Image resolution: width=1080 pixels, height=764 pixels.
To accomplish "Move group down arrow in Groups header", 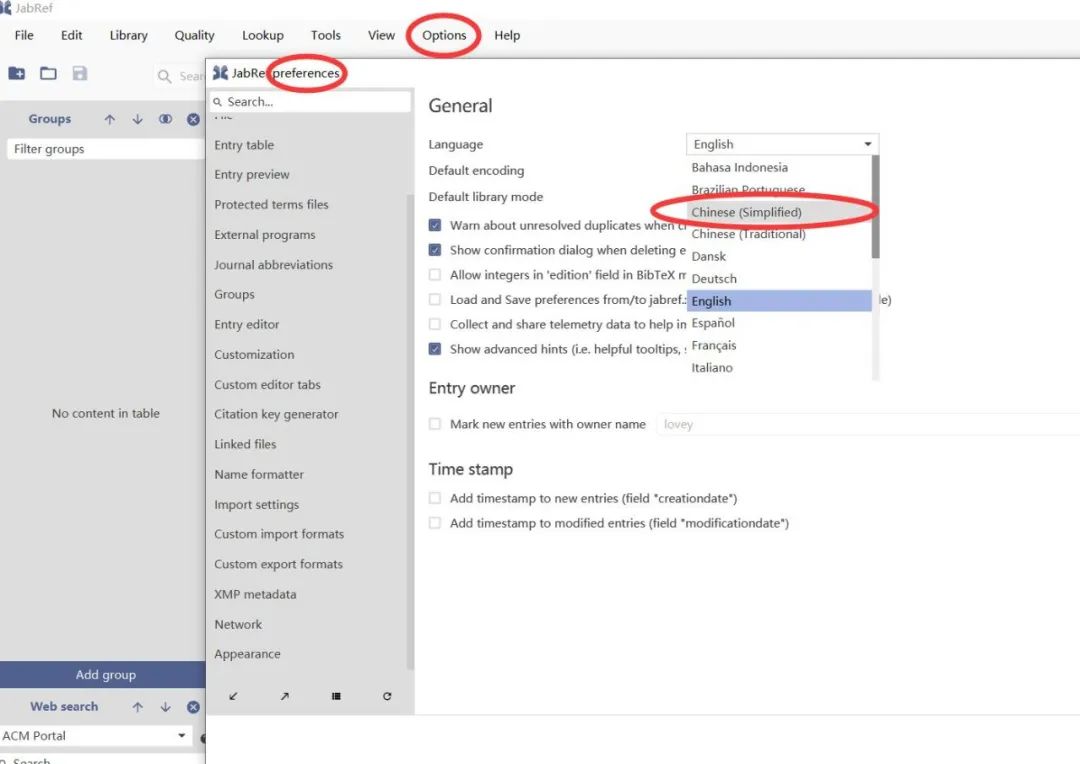I will 138,119.
